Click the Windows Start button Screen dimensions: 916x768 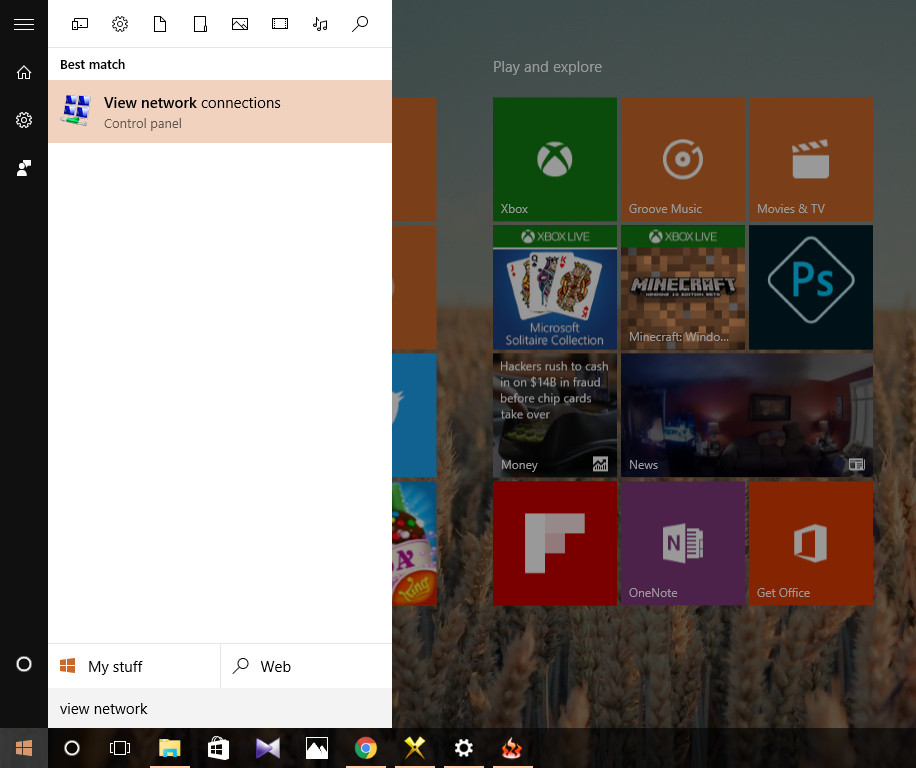tap(24, 748)
